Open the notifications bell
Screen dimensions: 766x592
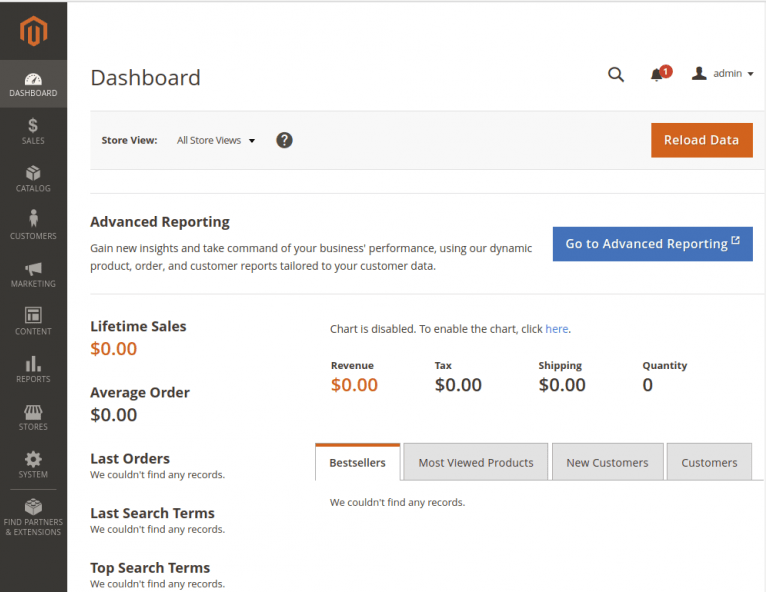[657, 74]
